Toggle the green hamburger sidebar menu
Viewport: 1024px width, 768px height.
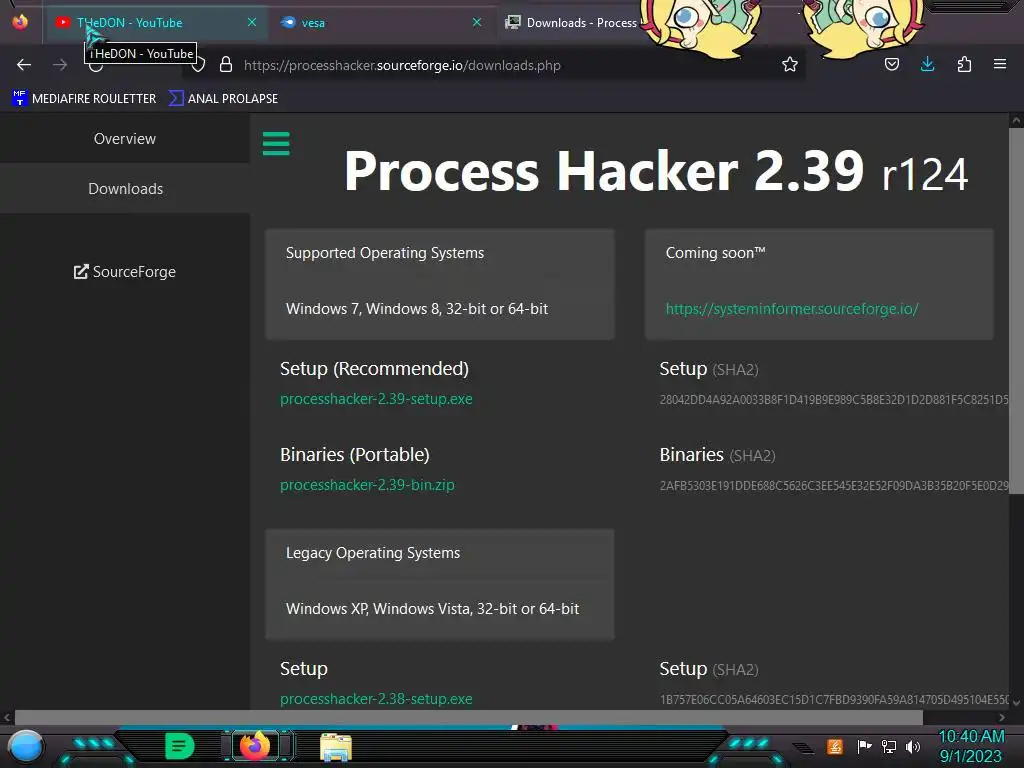(276, 144)
